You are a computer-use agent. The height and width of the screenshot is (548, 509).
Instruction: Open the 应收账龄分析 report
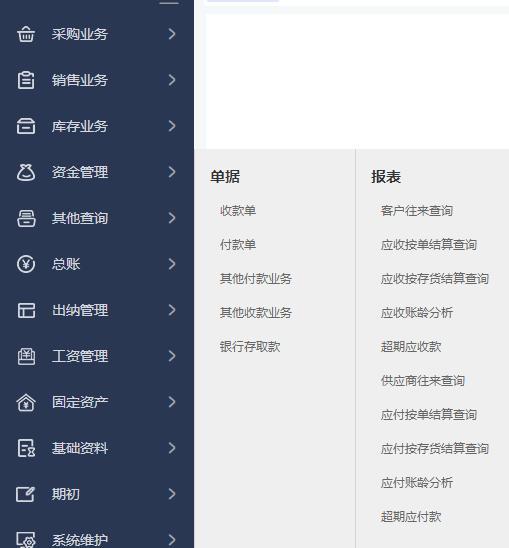pyautogui.click(x=417, y=313)
